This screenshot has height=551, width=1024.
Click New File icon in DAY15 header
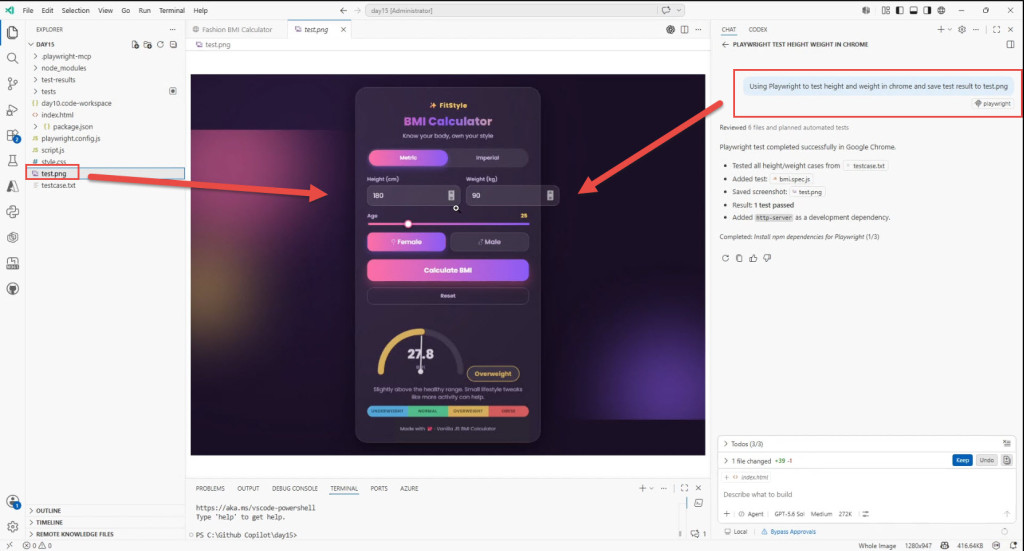point(135,44)
